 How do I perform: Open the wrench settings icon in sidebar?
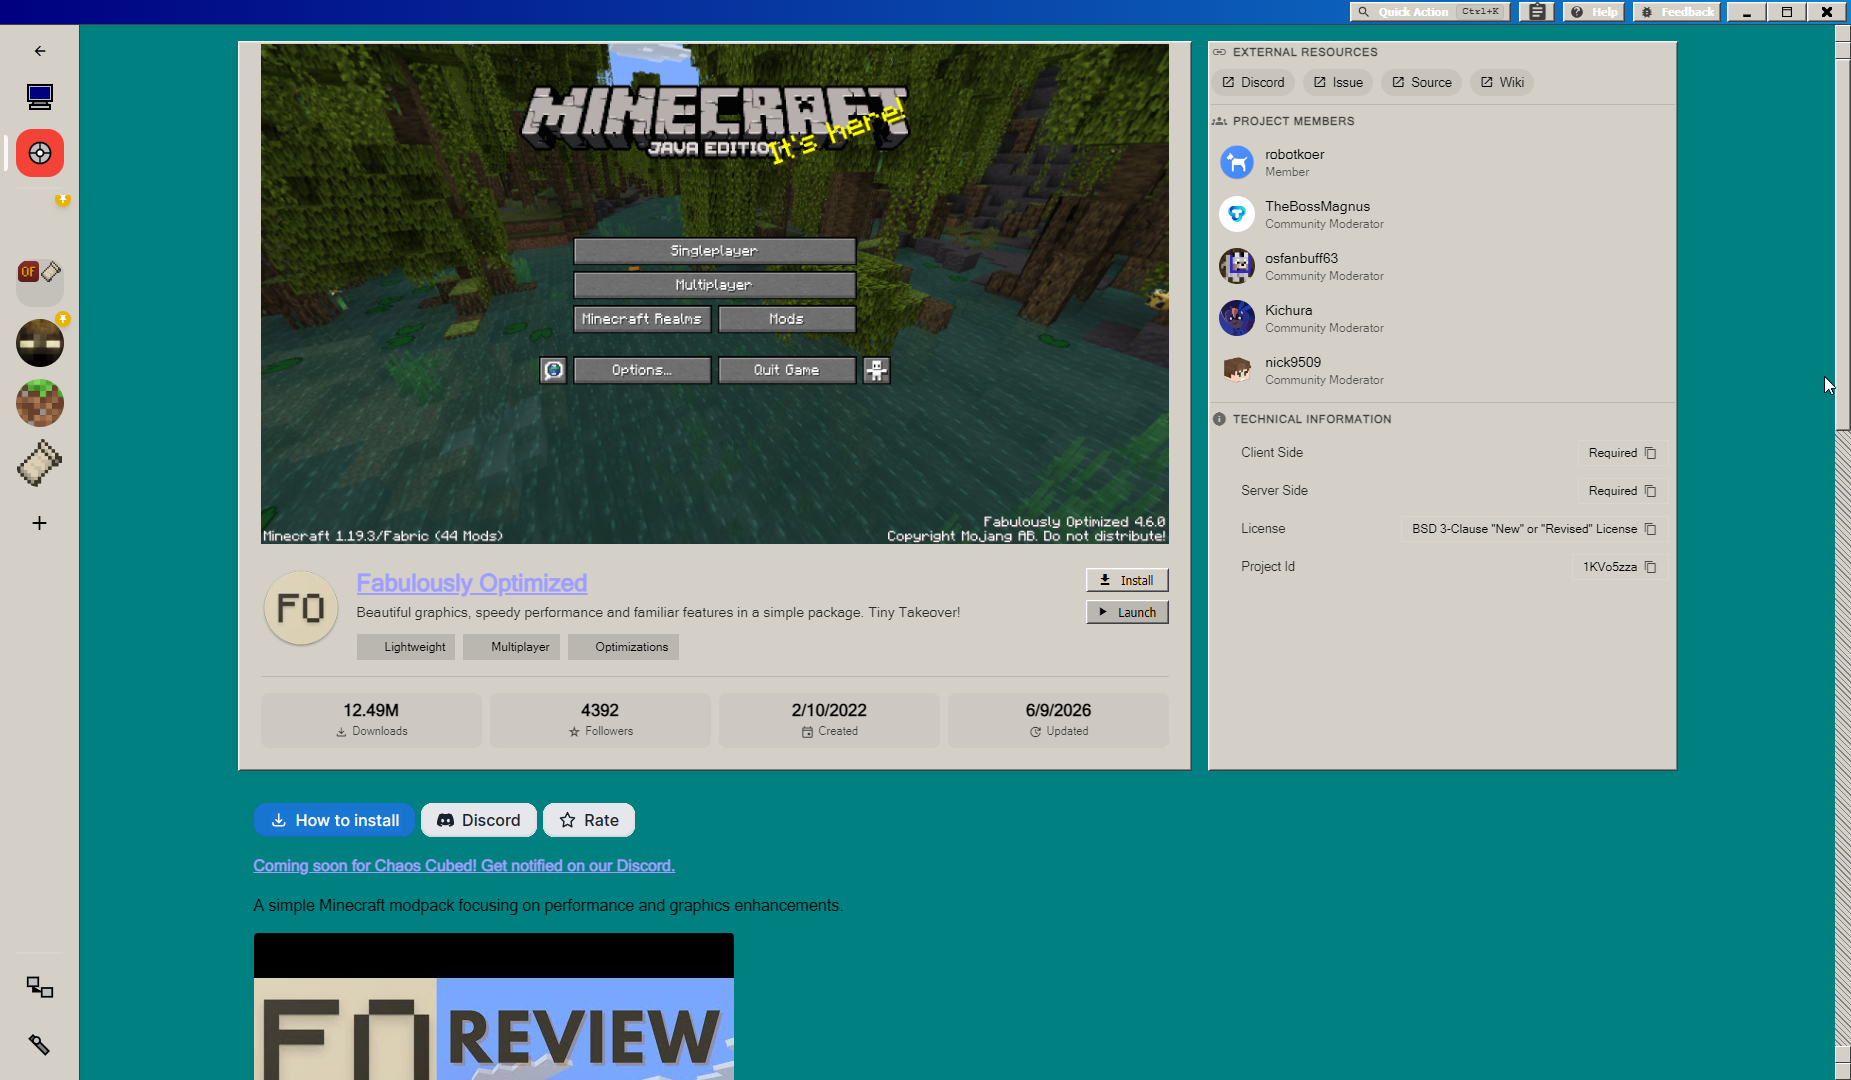pyautogui.click(x=40, y=1045)
